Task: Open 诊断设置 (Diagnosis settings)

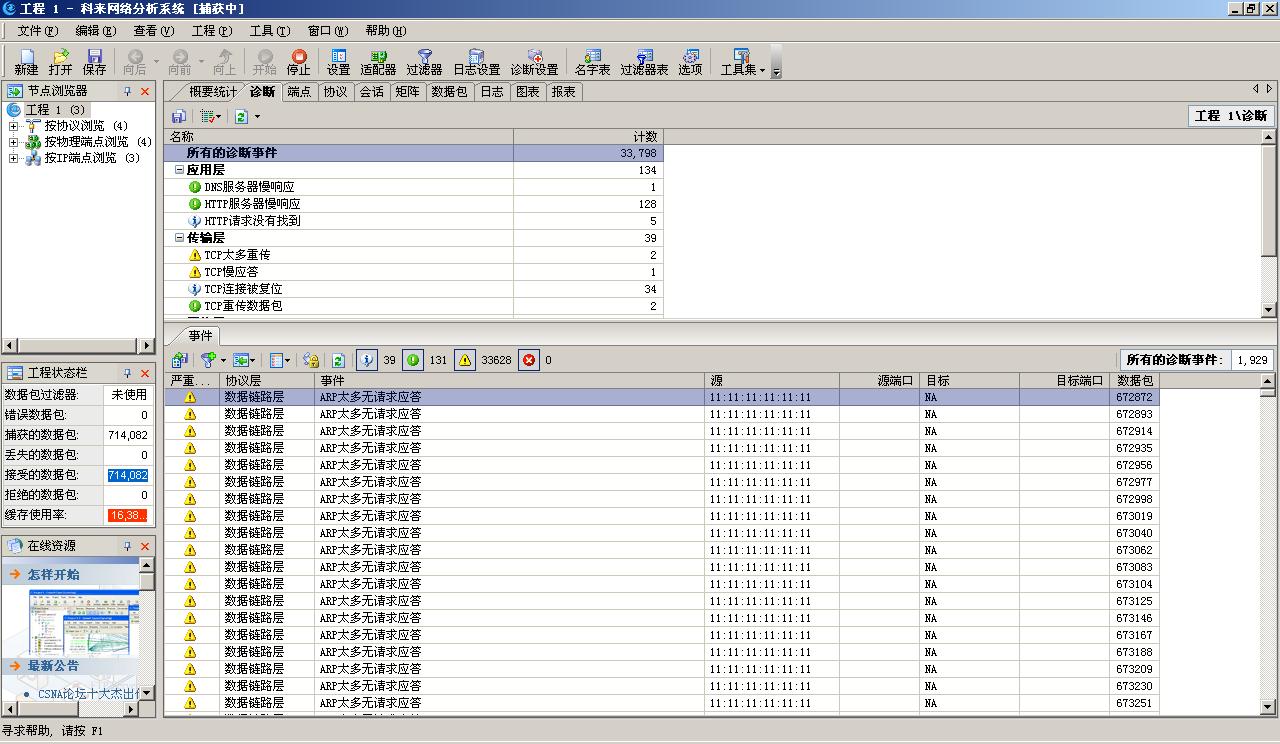Action: point(534,62)
